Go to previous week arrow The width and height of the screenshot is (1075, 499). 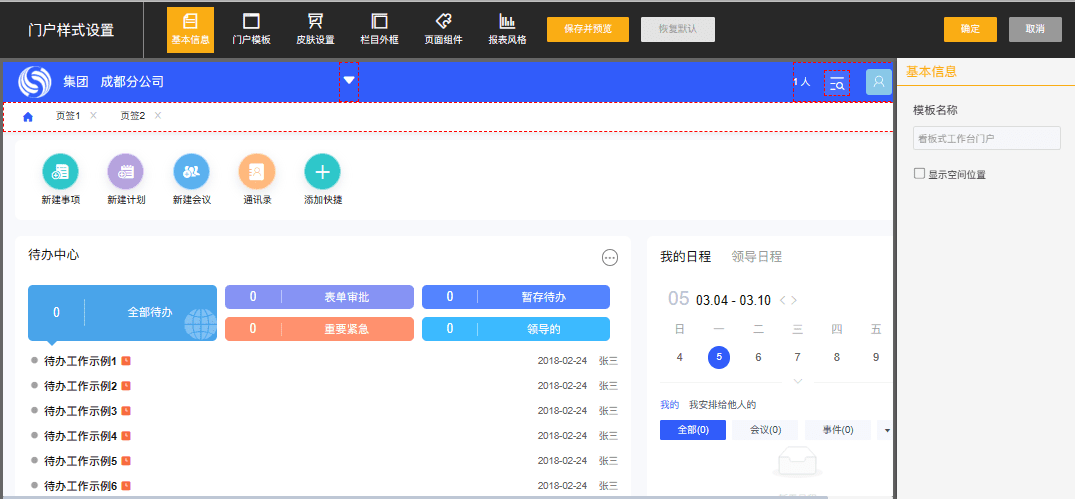(x=782, y=300)
